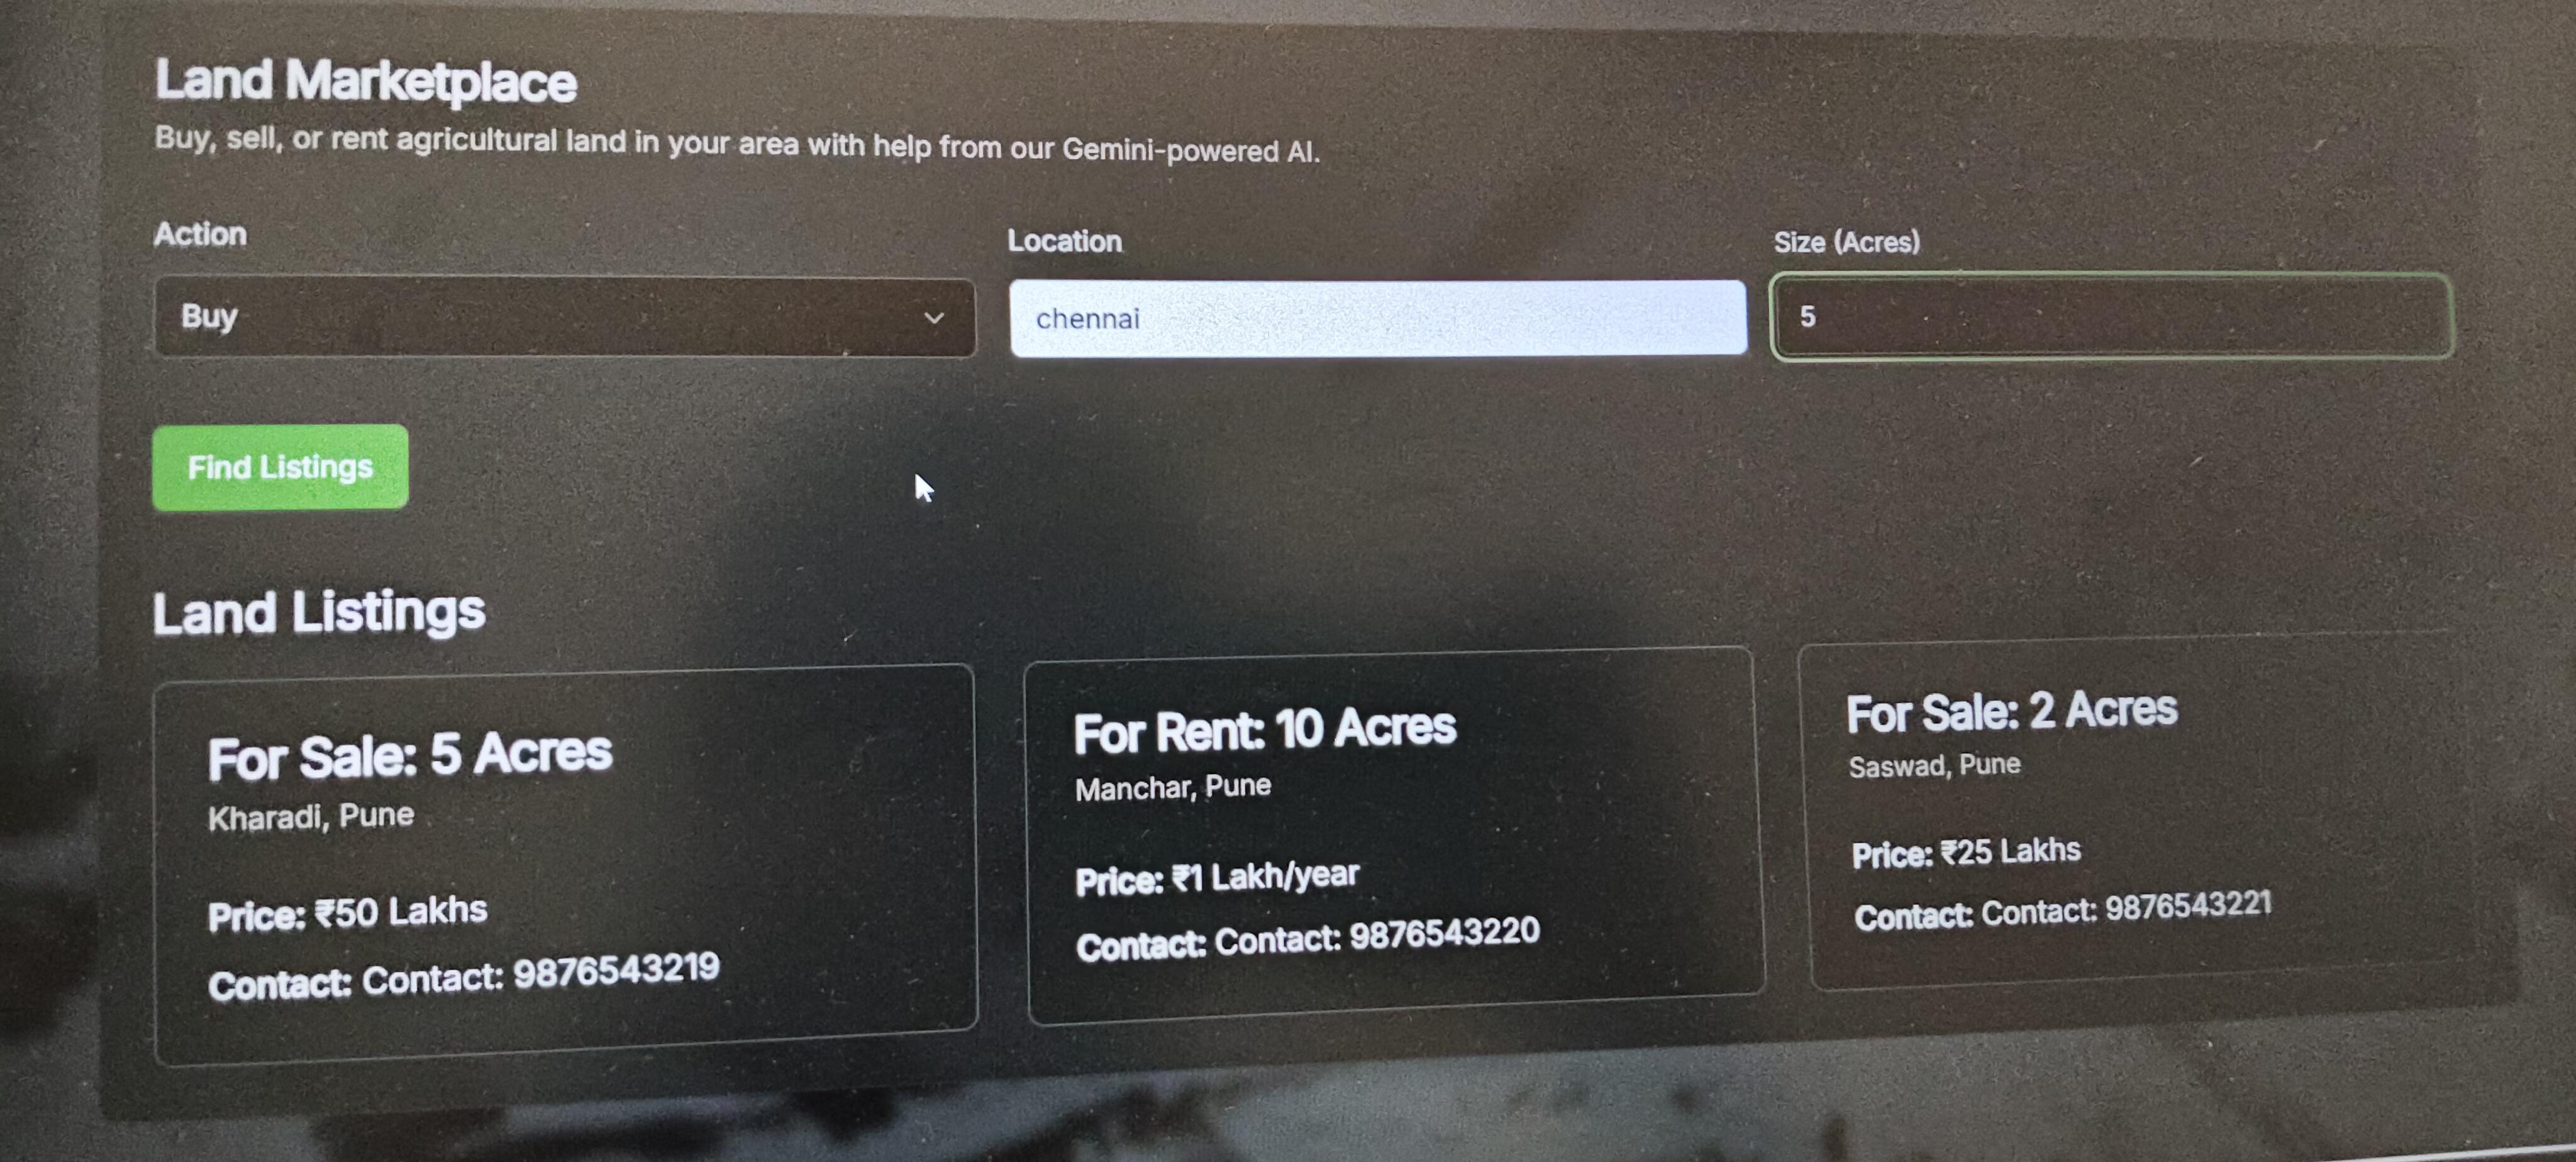Open the Action dropdown showing Buy
The image size is (2576, 1162).
pos(564,317)
